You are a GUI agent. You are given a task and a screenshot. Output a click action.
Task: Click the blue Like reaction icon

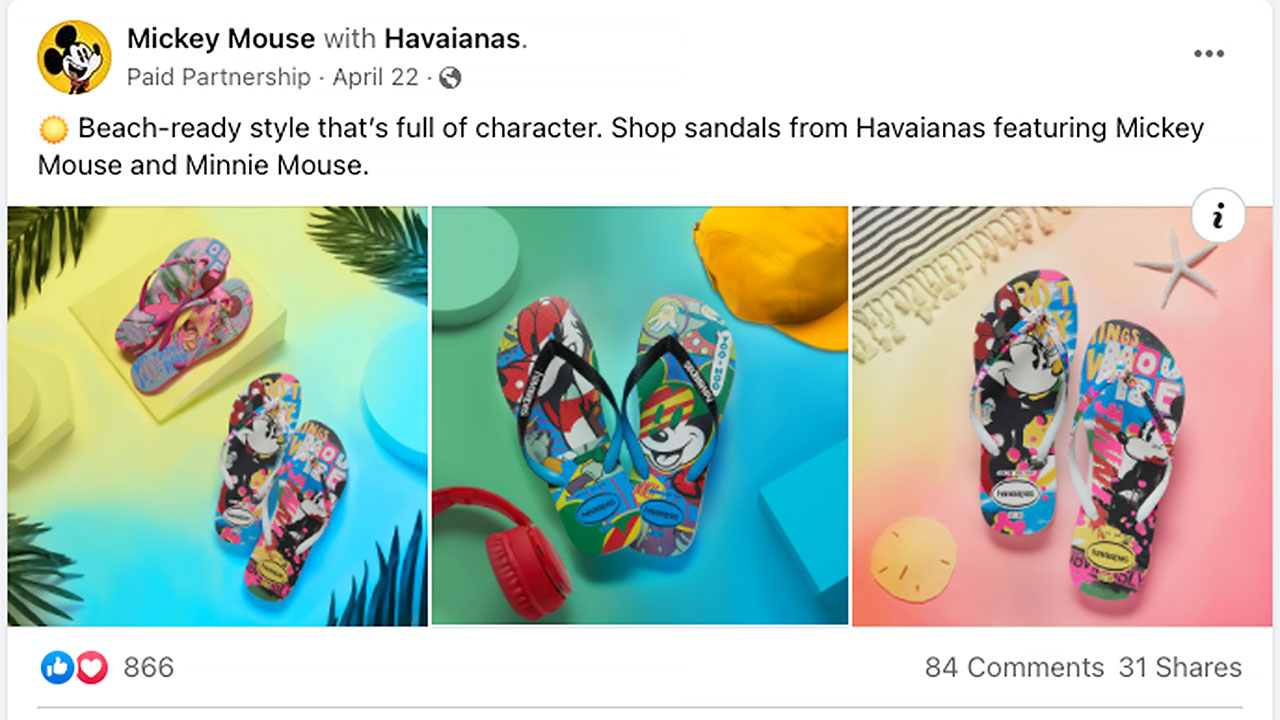click(57, 667)
